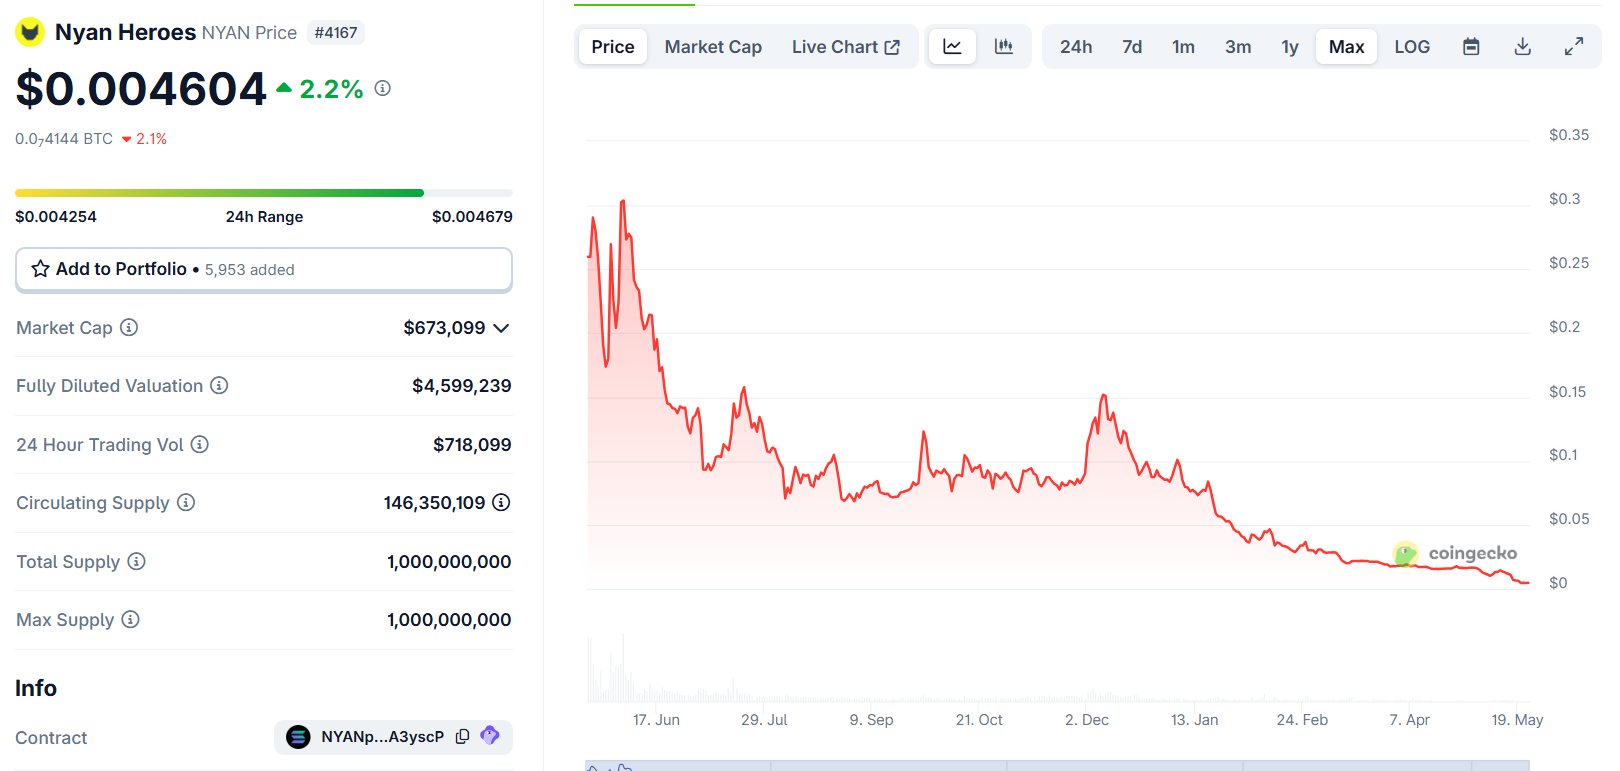This screenshot has width=1620, height=771.
Task: Switch to line chart view icon
Action: point(952,47)
